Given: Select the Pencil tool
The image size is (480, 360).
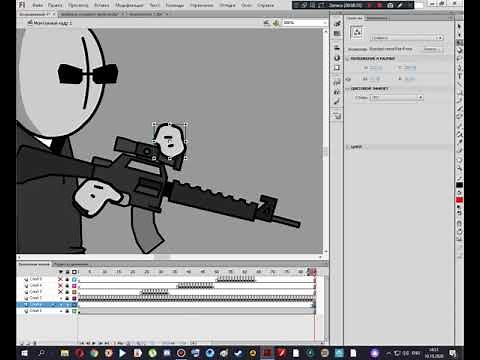Looking at the screenshot, I should 459,101.
